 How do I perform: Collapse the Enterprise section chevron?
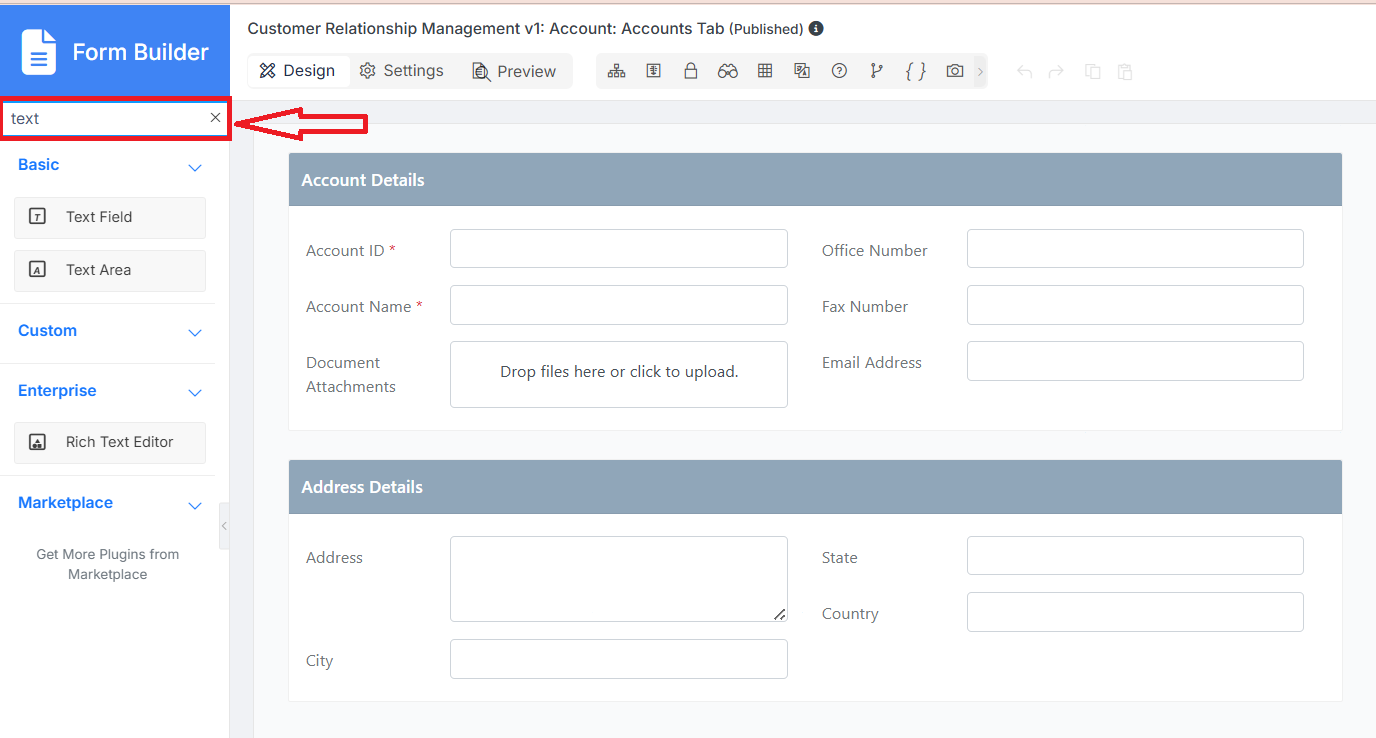point(195,392)
